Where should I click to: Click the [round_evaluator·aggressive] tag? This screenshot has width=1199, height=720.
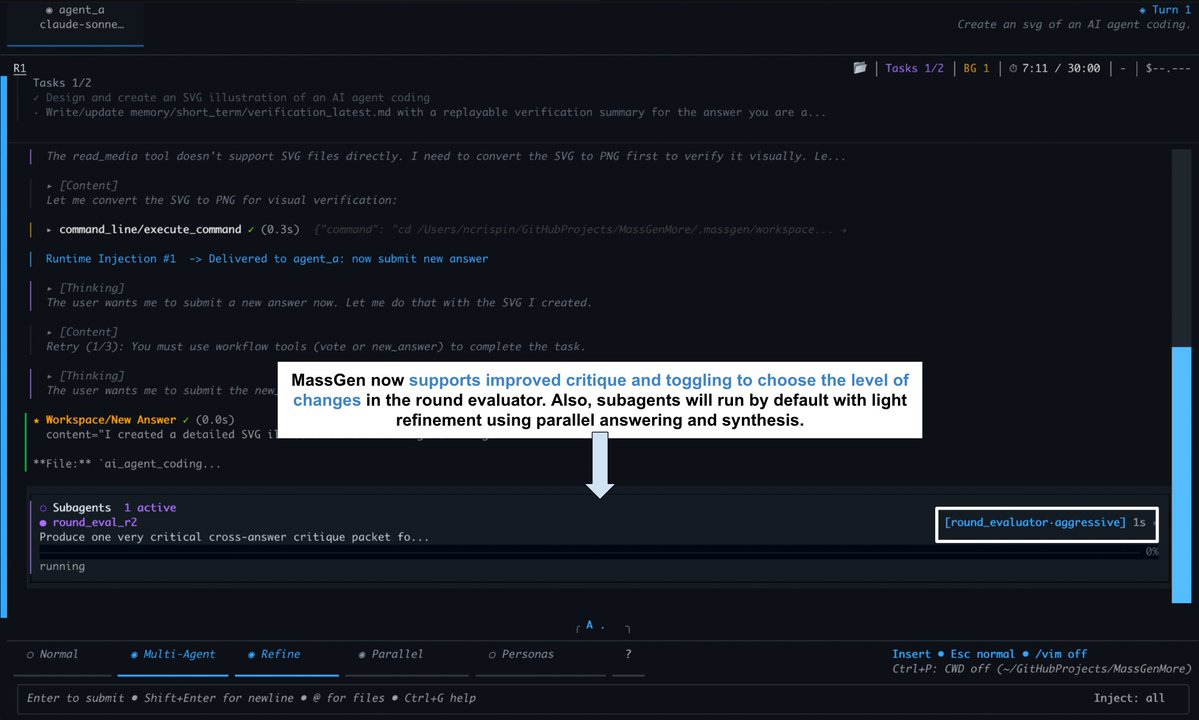coord(1035,523)
